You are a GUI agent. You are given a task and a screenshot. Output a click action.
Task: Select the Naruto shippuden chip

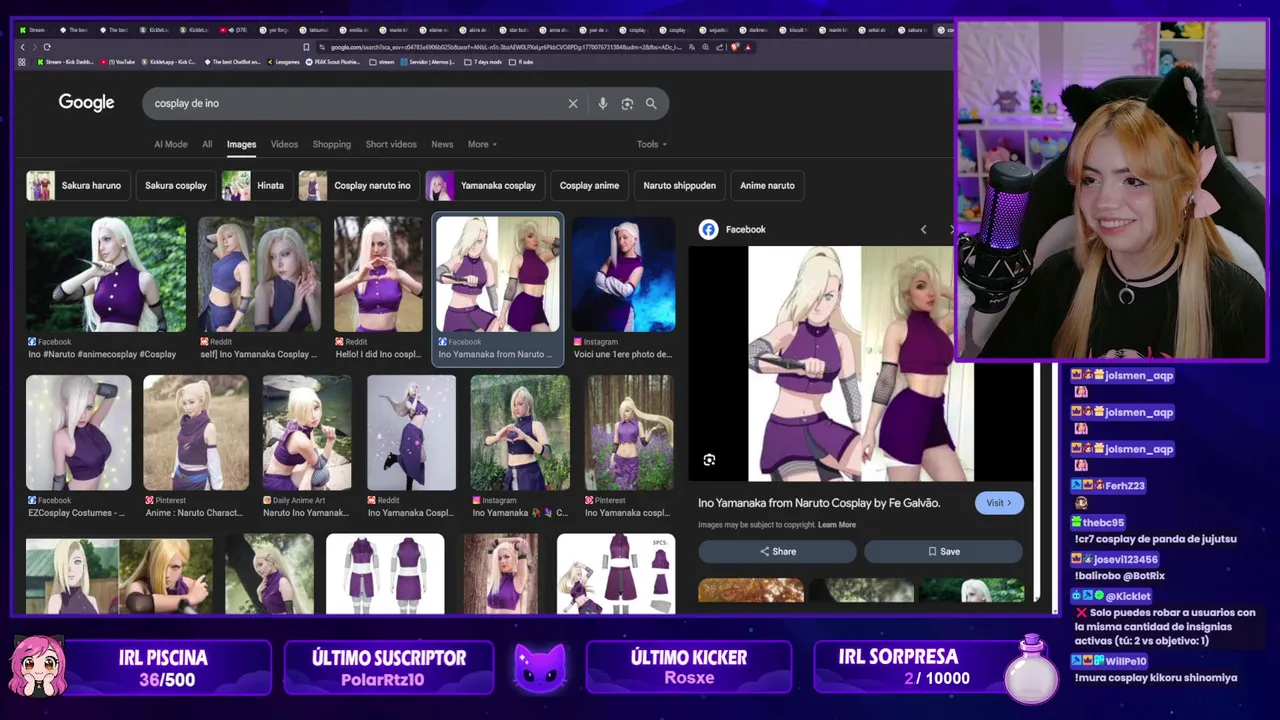click(x=679, y=185)
